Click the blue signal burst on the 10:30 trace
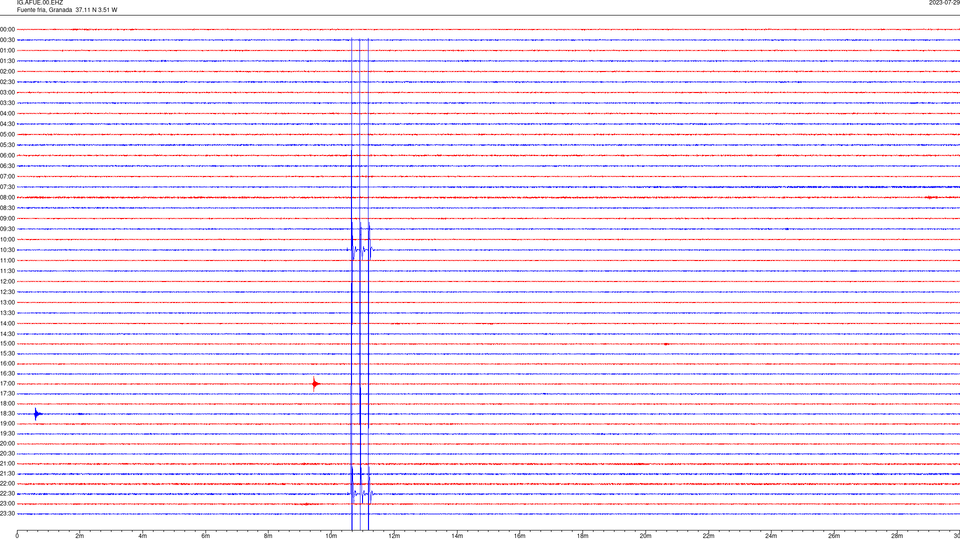Screen dimensions: 960x540 coord(361,250)
